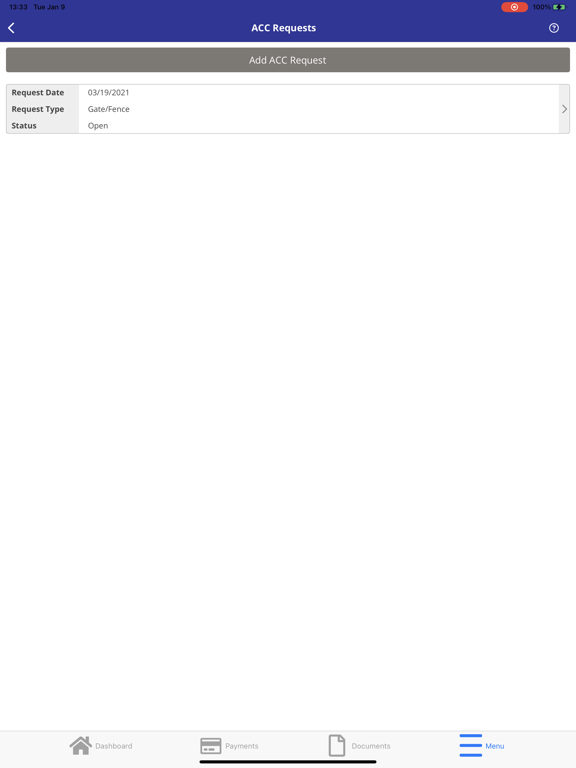Viewport: 576px width, 768px height.
Task: Tap the Documents page icon
Action: (x=337, y=745)
